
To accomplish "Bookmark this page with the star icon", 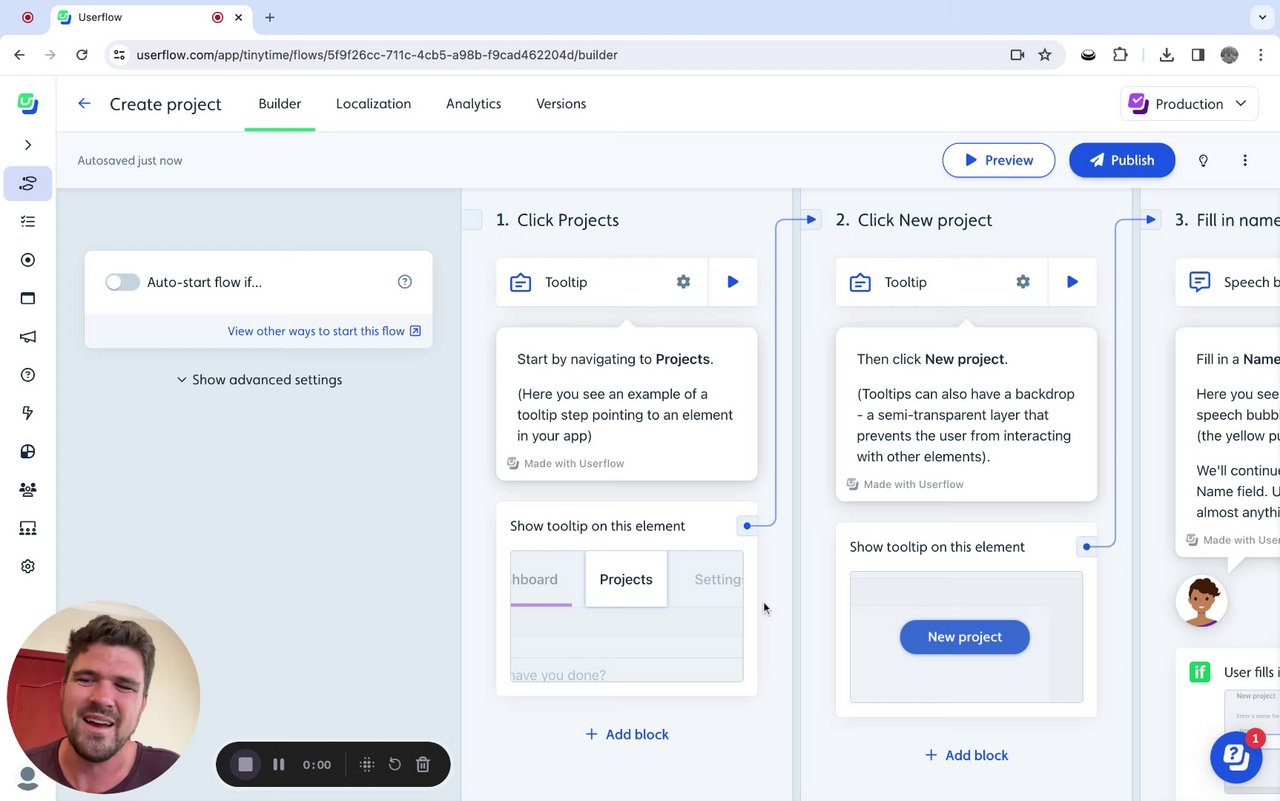I will click(1045, 55).
